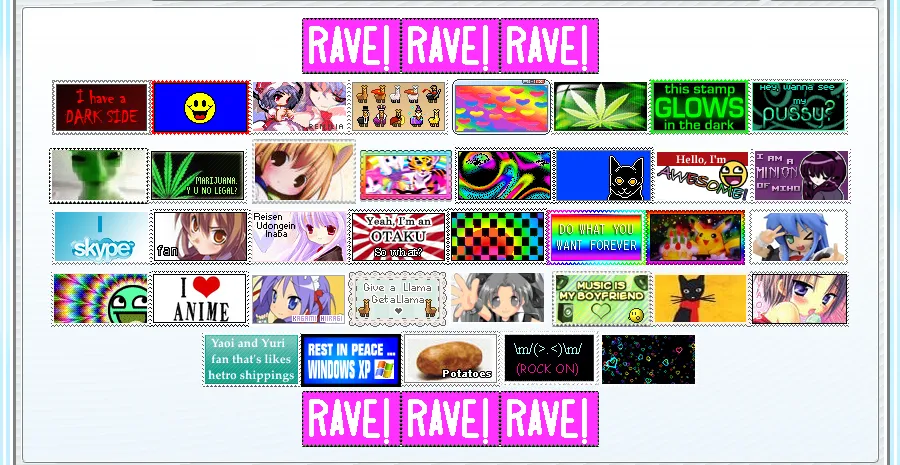Select the blonde anime girl stamp
Viewport: 900px width, 465px height.
304,171
